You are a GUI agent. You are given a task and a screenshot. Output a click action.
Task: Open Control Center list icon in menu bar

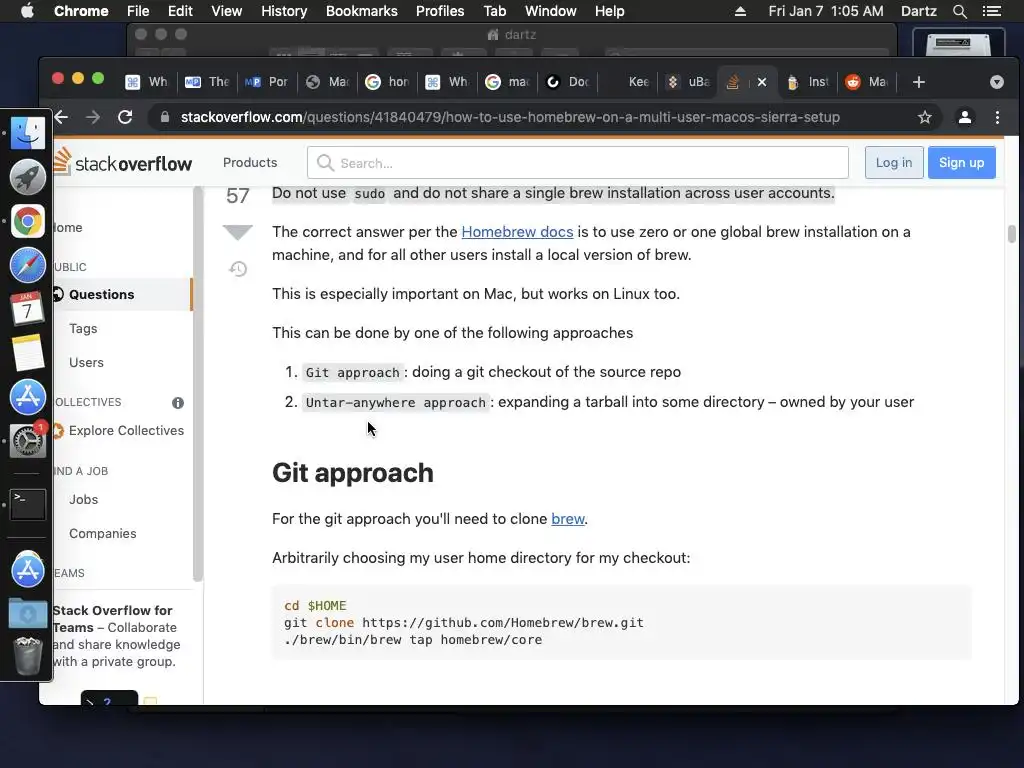coord(991,11)
